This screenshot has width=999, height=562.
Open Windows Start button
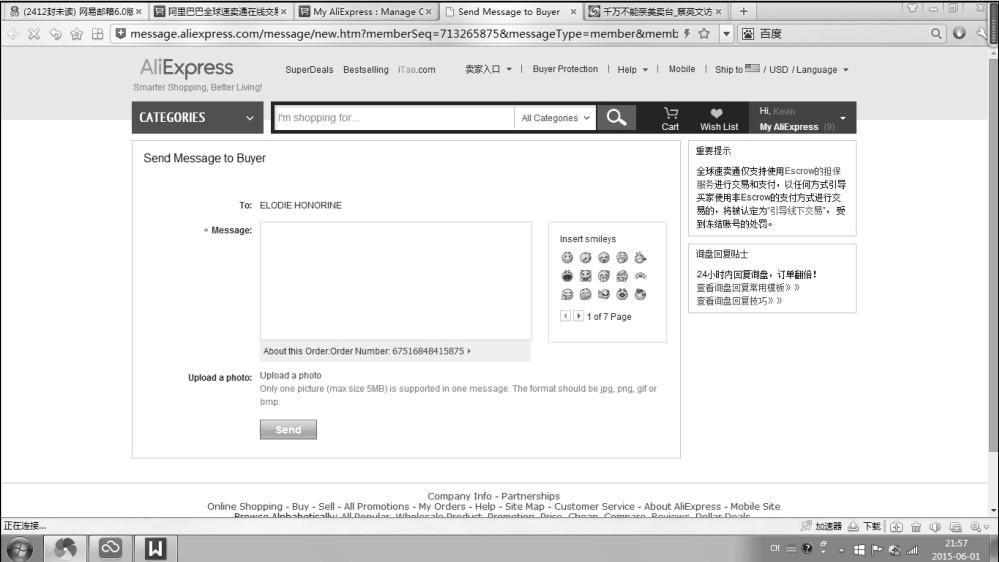pyautogui.click(x=20, y=549)
